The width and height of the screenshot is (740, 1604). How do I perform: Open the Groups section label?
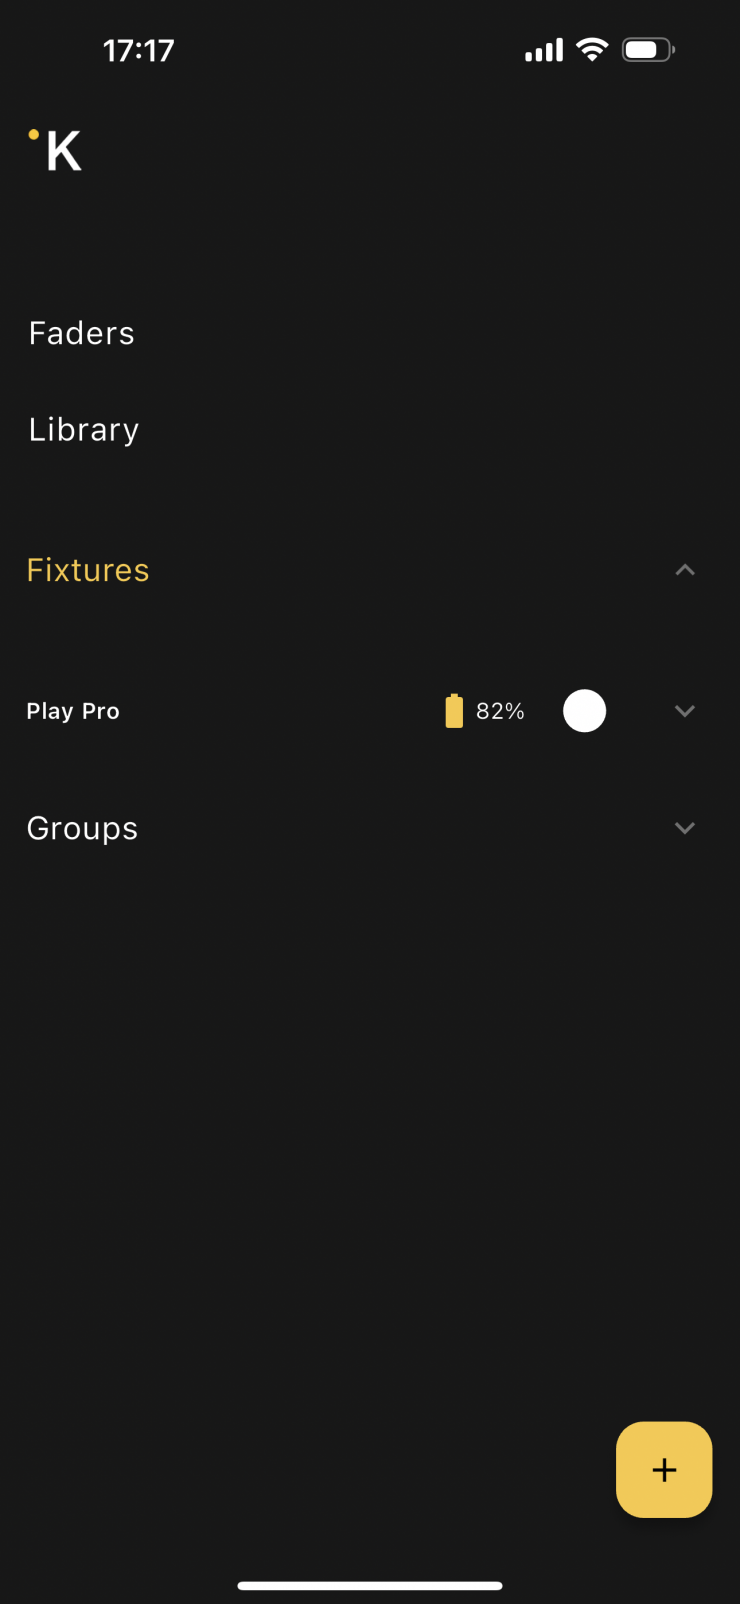[x=82, y=828]
